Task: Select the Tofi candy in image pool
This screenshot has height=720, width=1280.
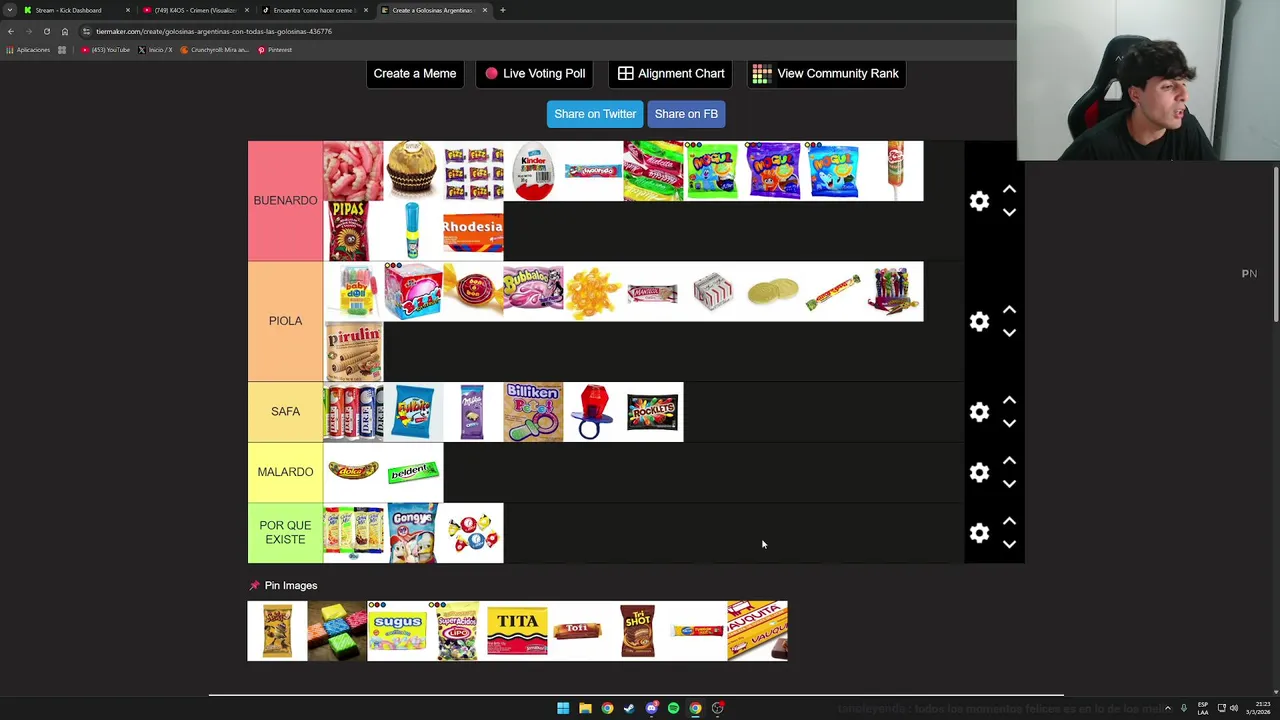Action: point(577,631)
